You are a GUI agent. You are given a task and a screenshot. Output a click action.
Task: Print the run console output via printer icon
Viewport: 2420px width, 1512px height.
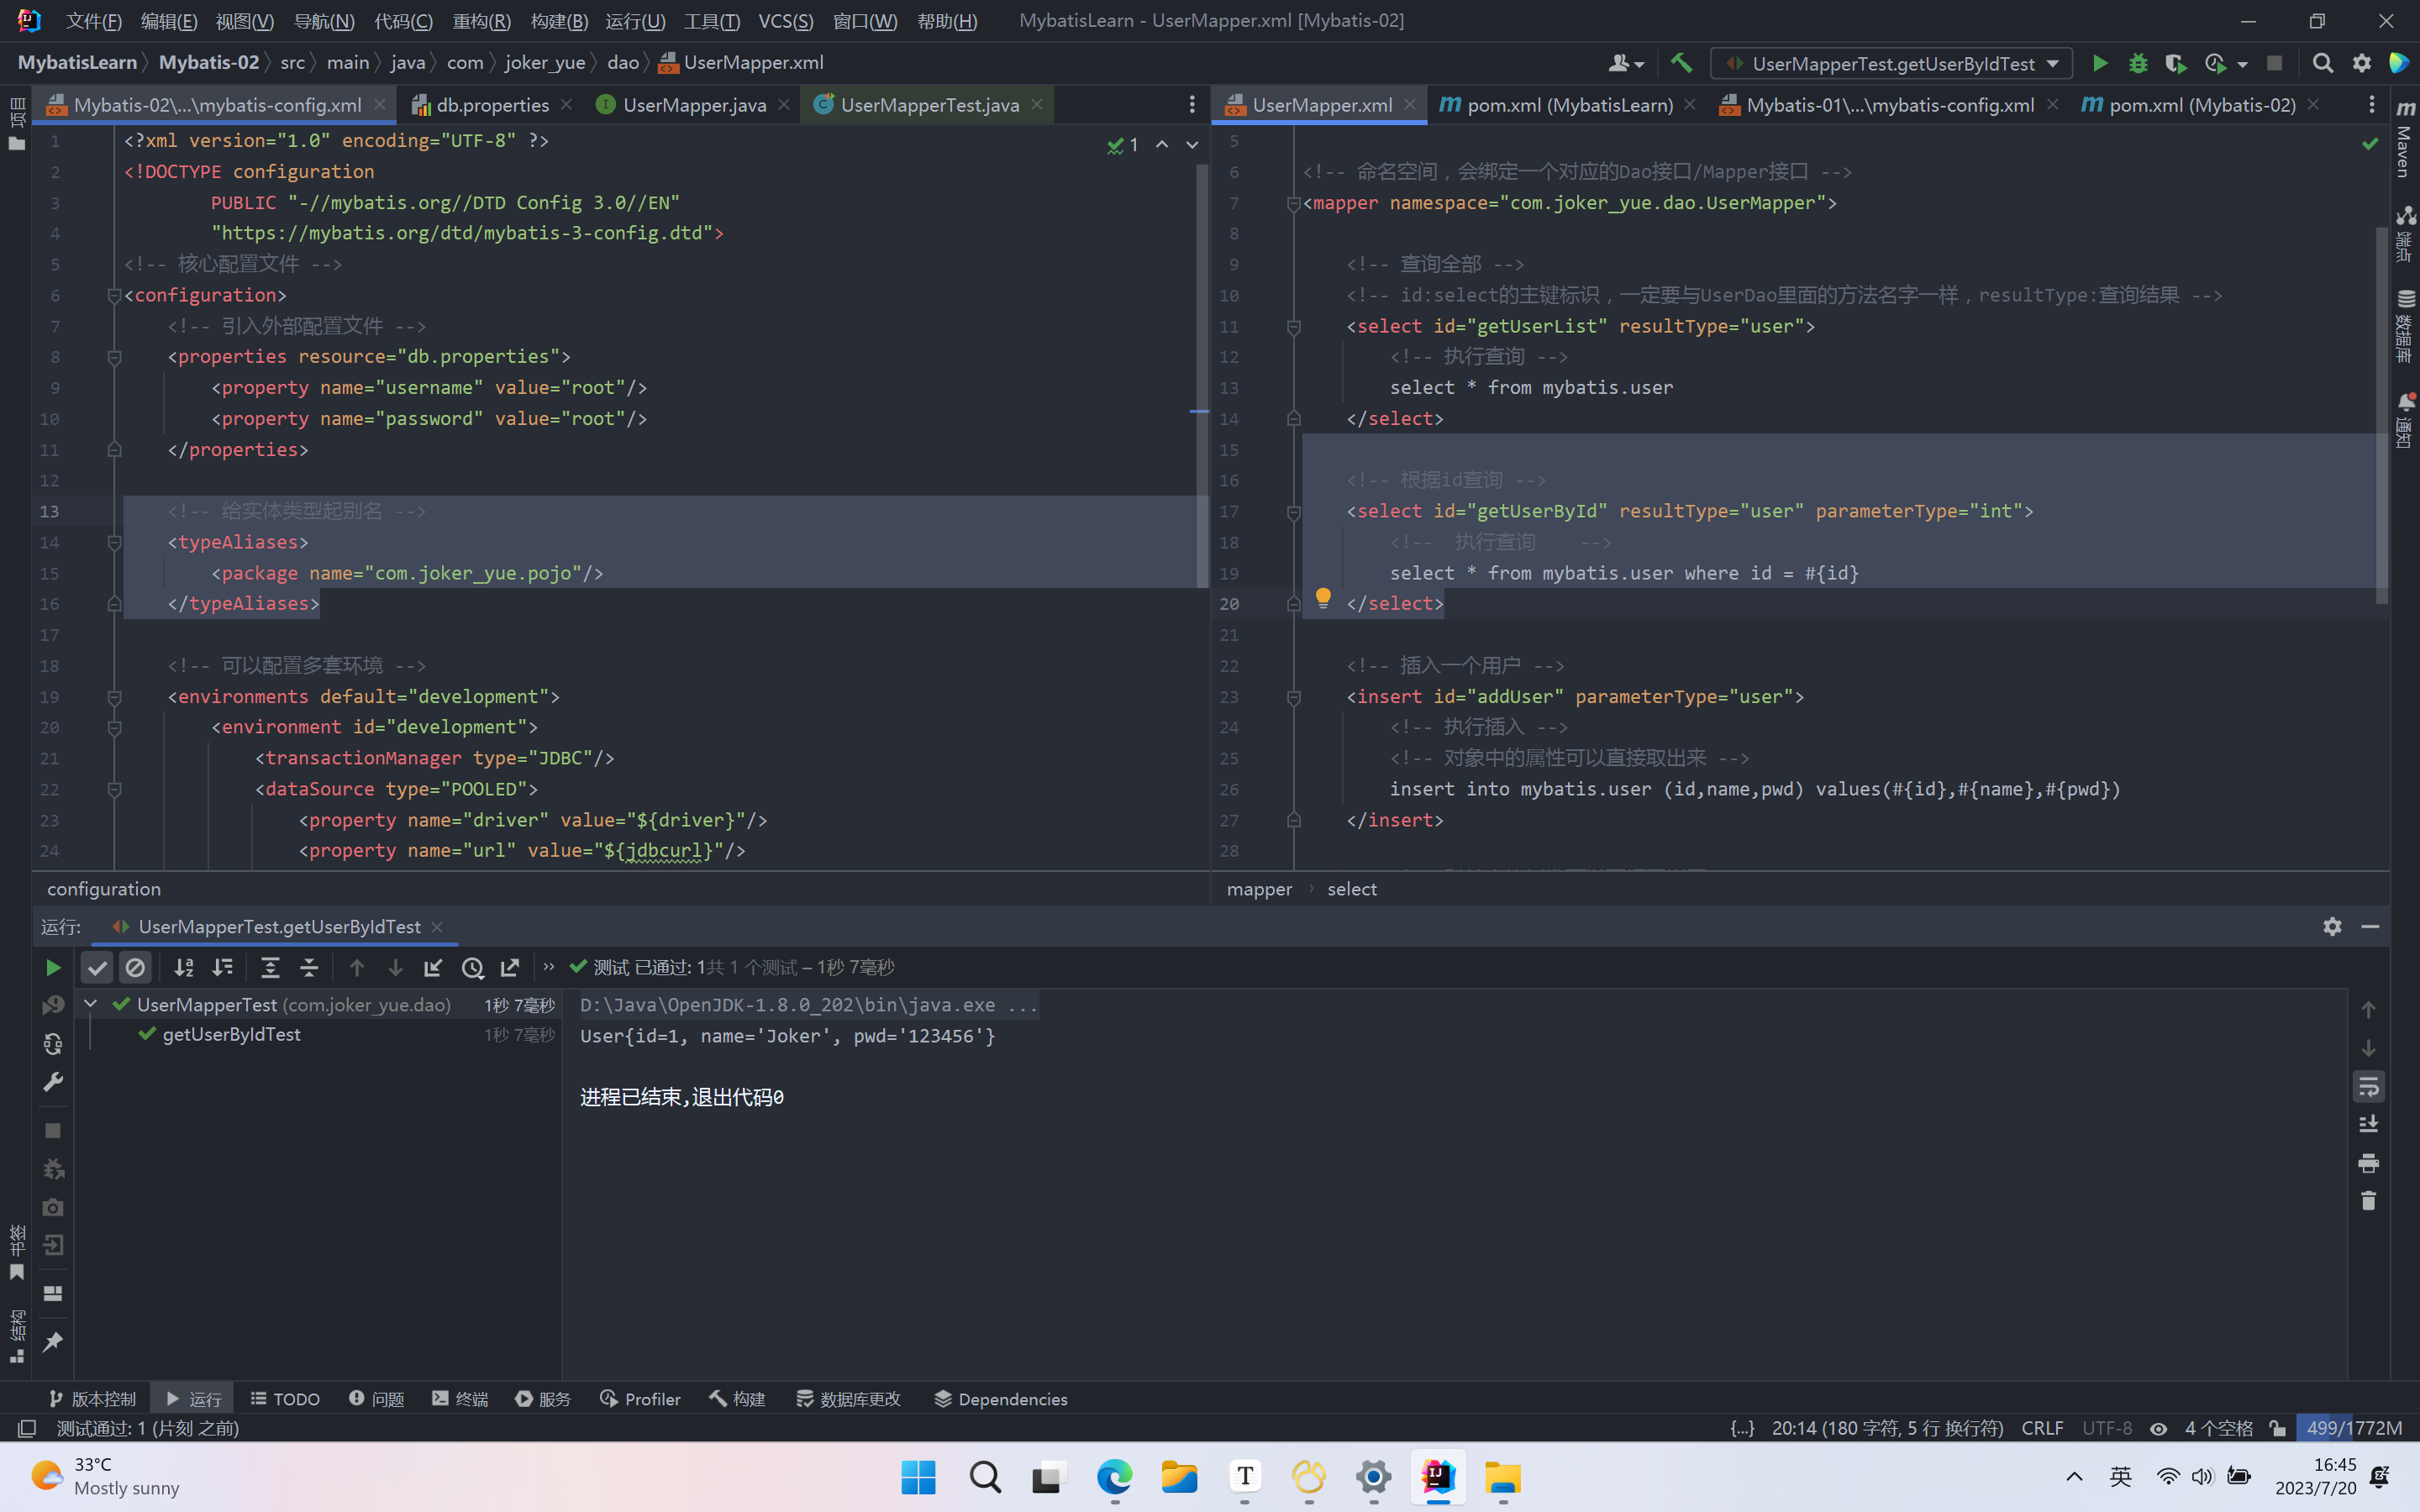click(x=2368, y=1162)
